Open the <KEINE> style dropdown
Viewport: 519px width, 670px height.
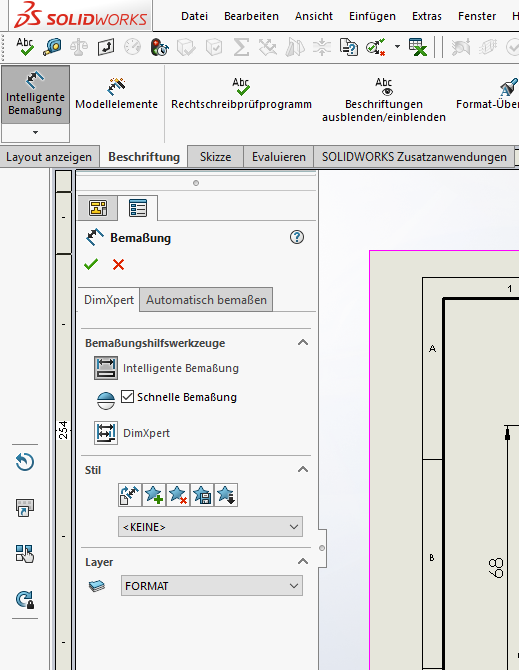[x=211, y=527]
